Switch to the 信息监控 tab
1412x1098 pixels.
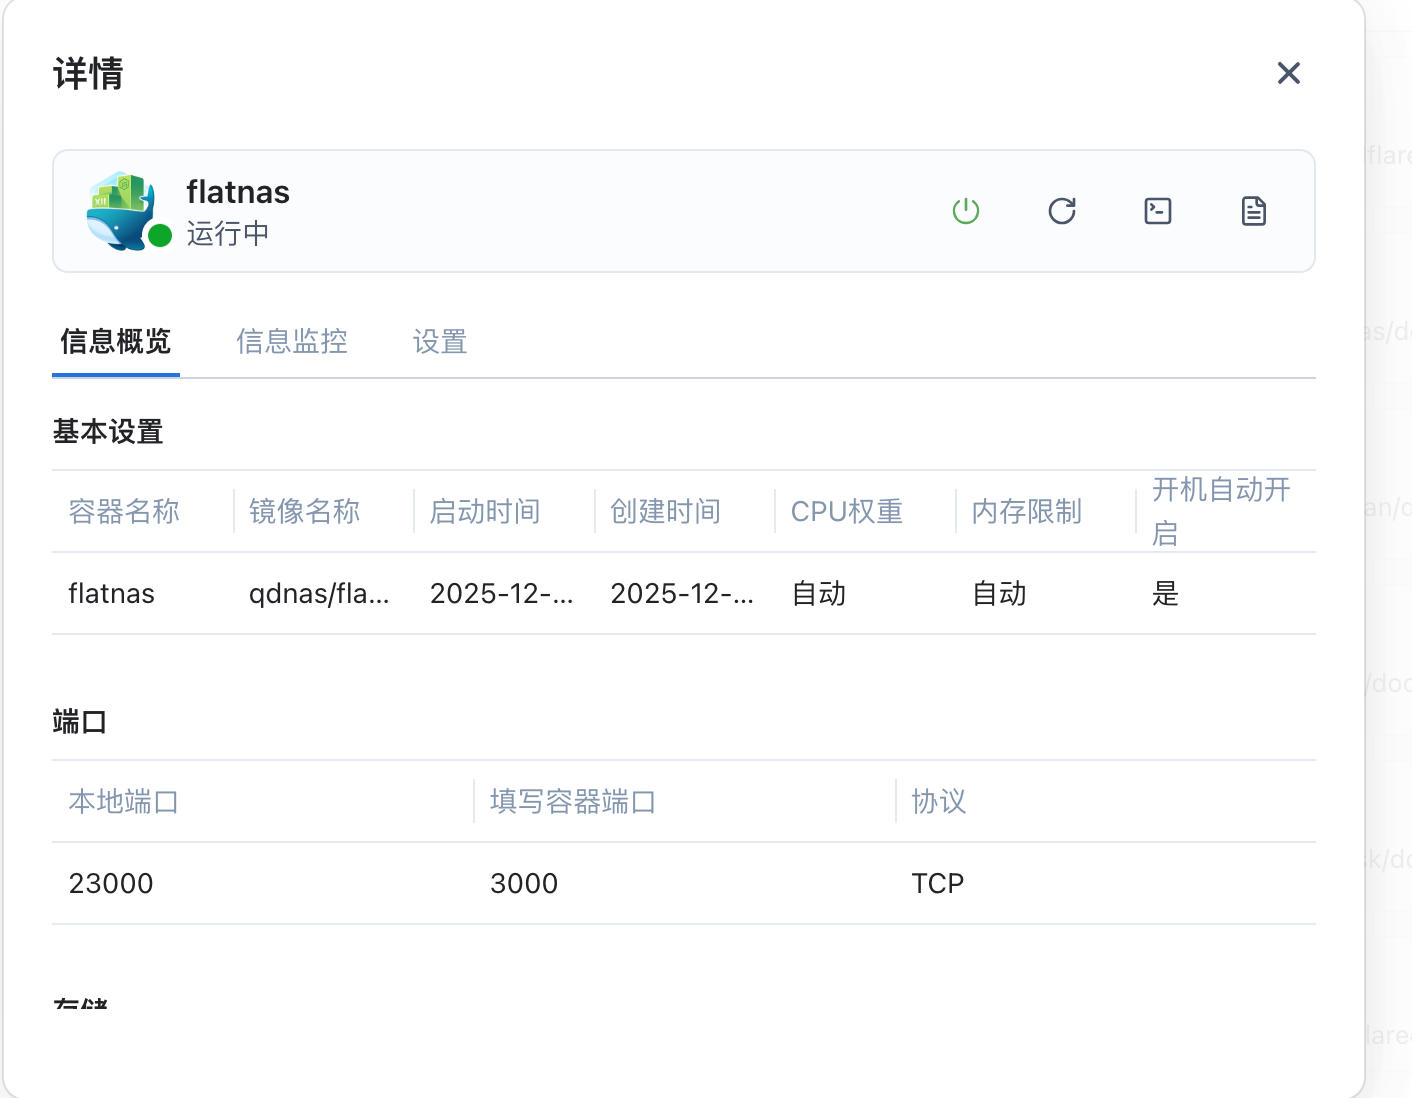(292, 342)
